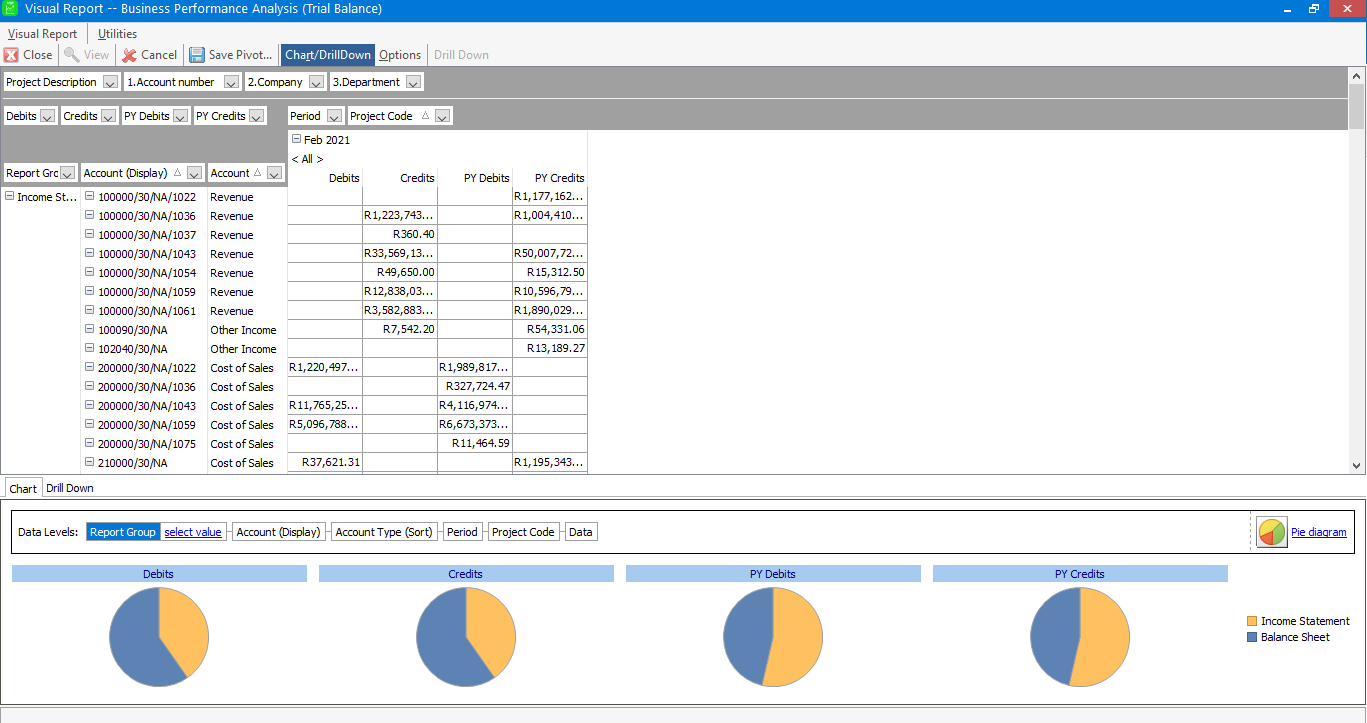Collapse the Feb 2021 period column

(296, 140)
